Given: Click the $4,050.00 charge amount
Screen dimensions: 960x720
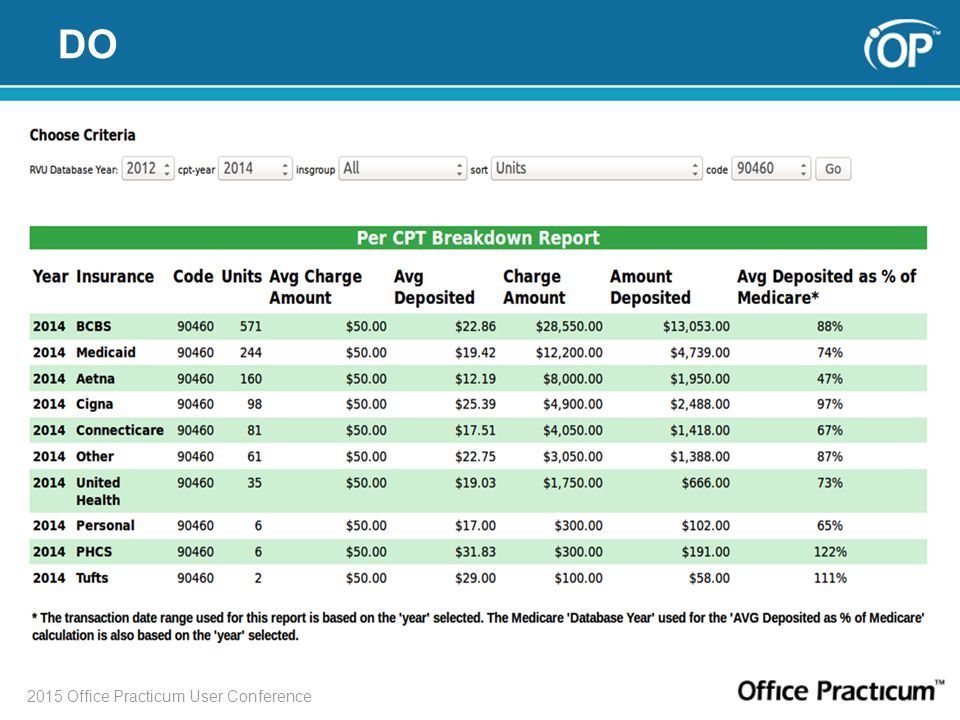Looking at the screenshot, I should coord(572,431).
